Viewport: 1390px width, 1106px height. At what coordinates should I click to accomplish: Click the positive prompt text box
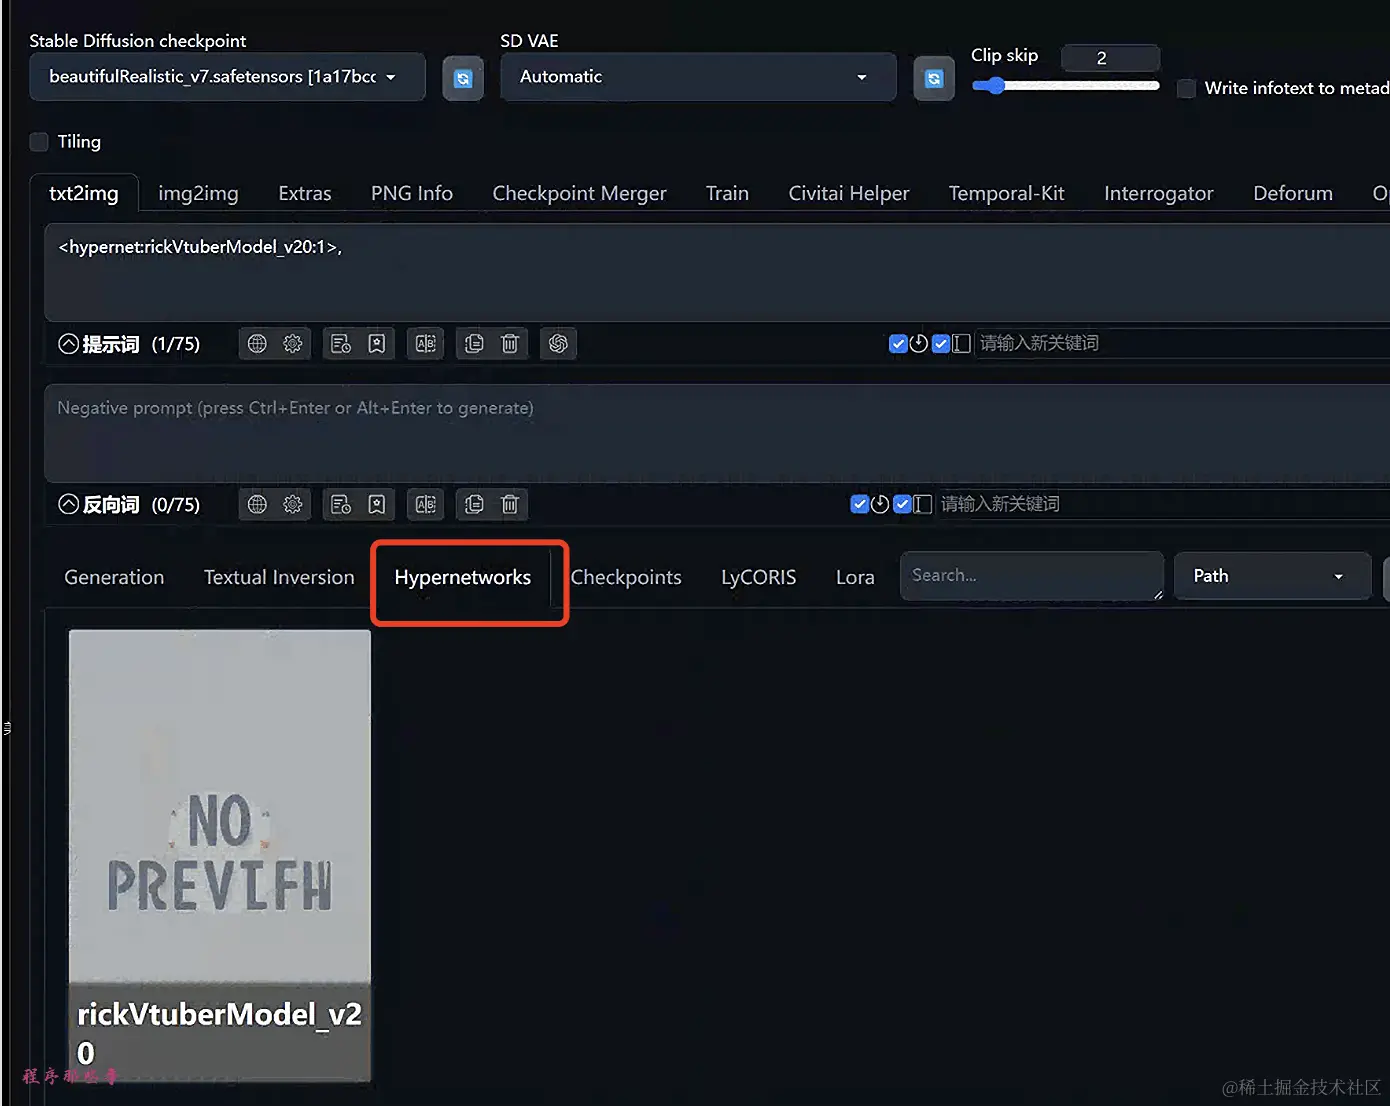point(716,272)
